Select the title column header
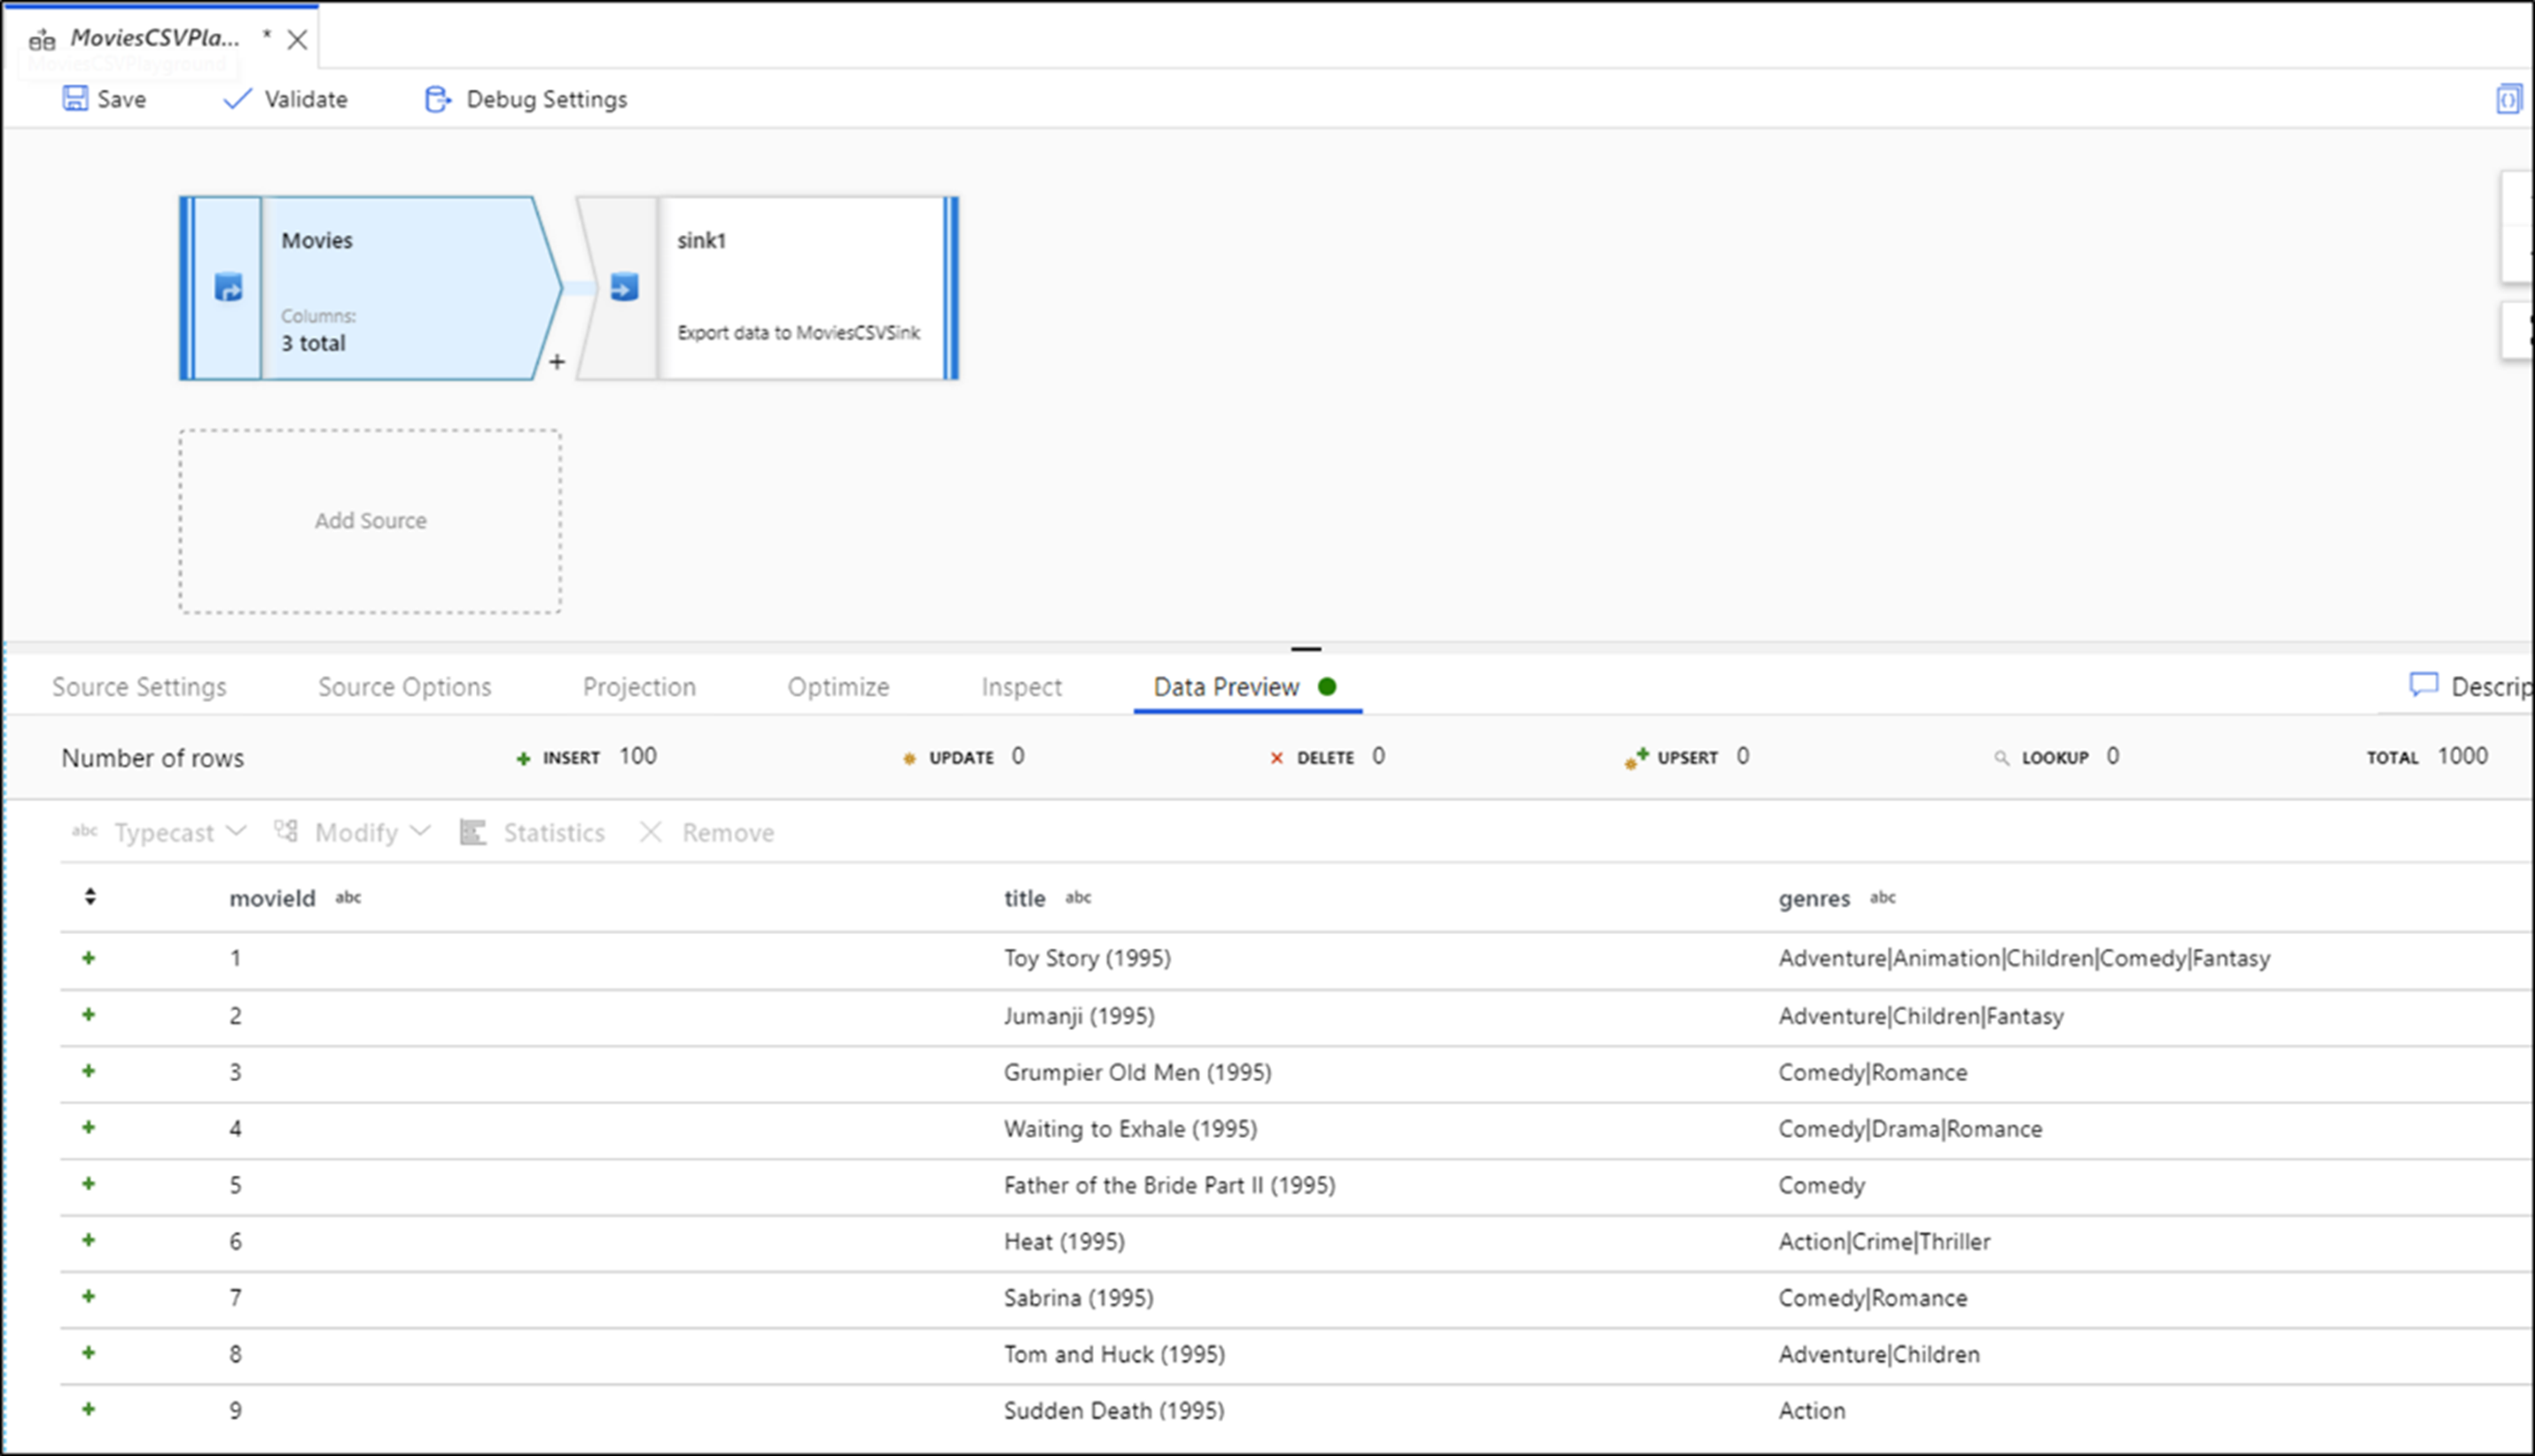This screenshot has height=1456, width=2535. [x=1024, y=898]
